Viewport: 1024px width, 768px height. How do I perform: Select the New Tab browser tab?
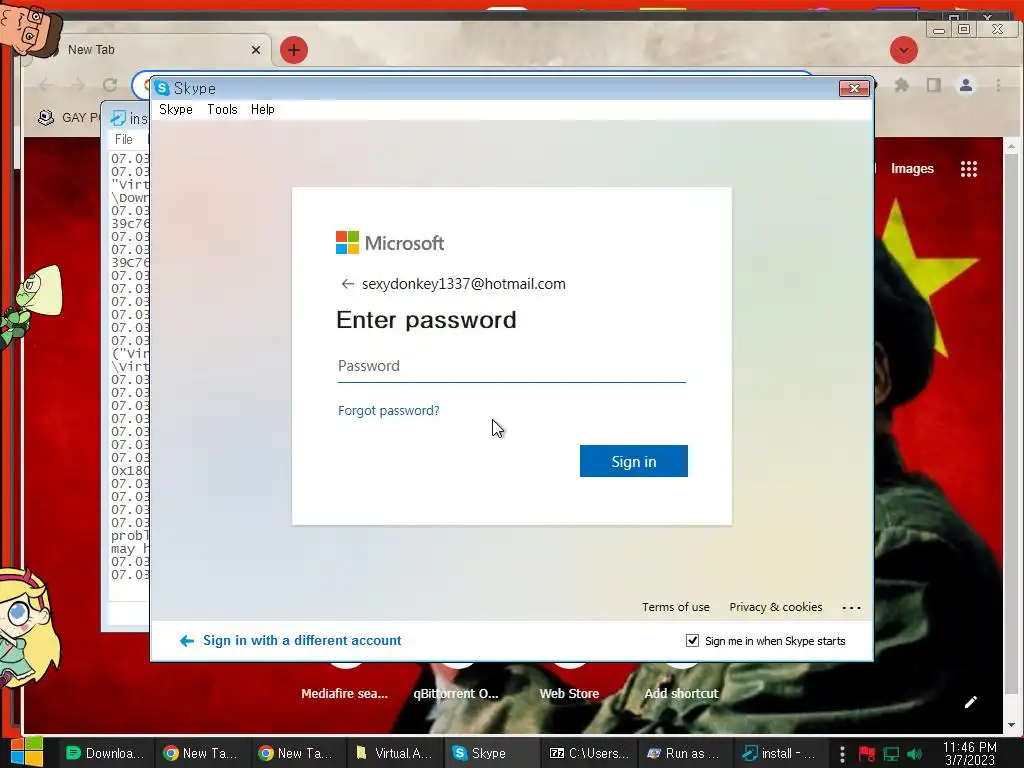(150, 50)
